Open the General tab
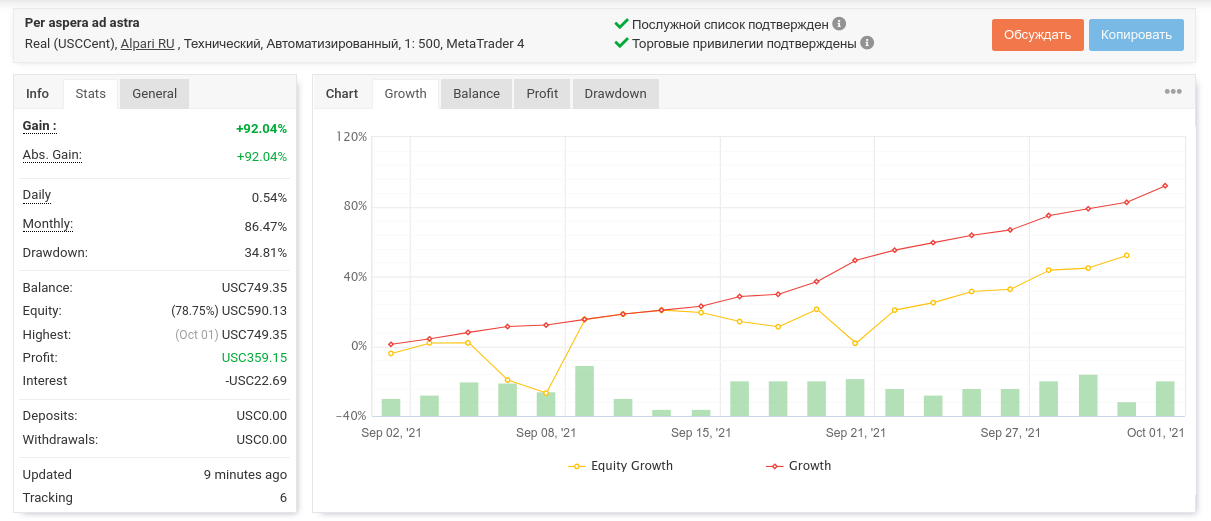This screenshot has width=1211, height=521. pos(154,94)
